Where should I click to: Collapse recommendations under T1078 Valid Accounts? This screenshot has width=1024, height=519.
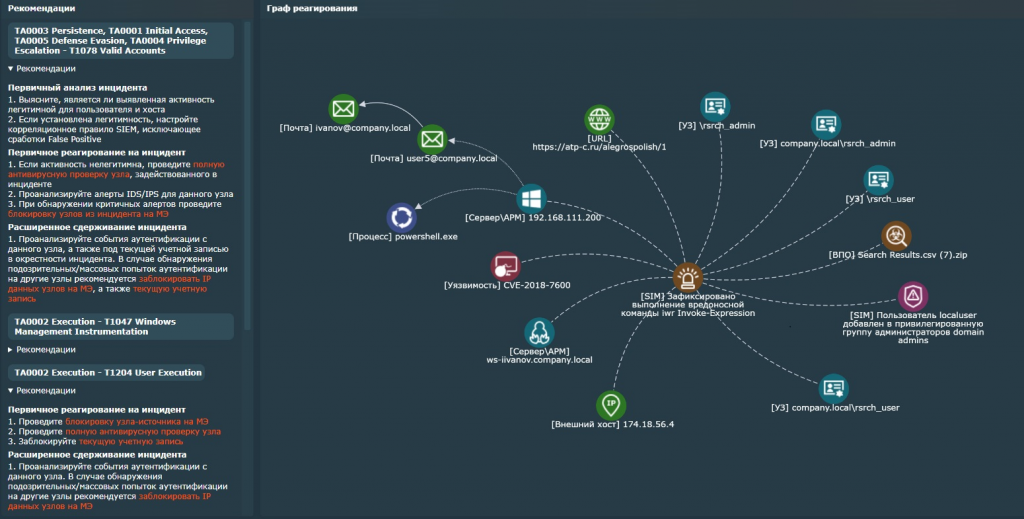pos(42,69)
